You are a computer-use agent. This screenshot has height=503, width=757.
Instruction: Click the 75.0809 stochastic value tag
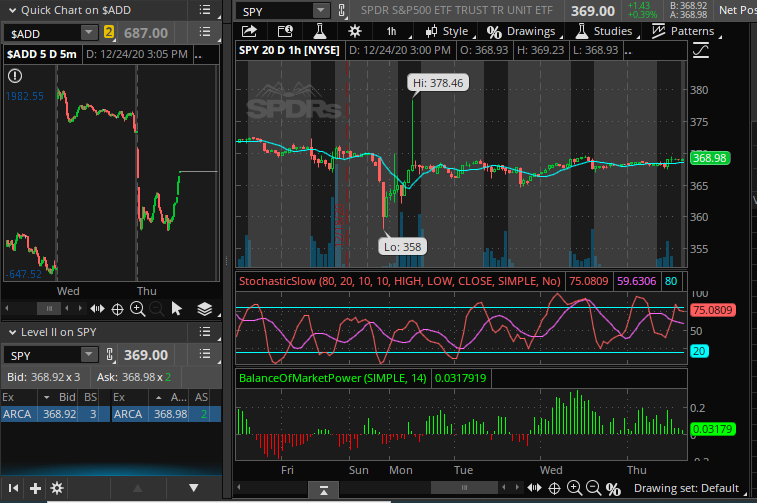(x=713, y=310)
